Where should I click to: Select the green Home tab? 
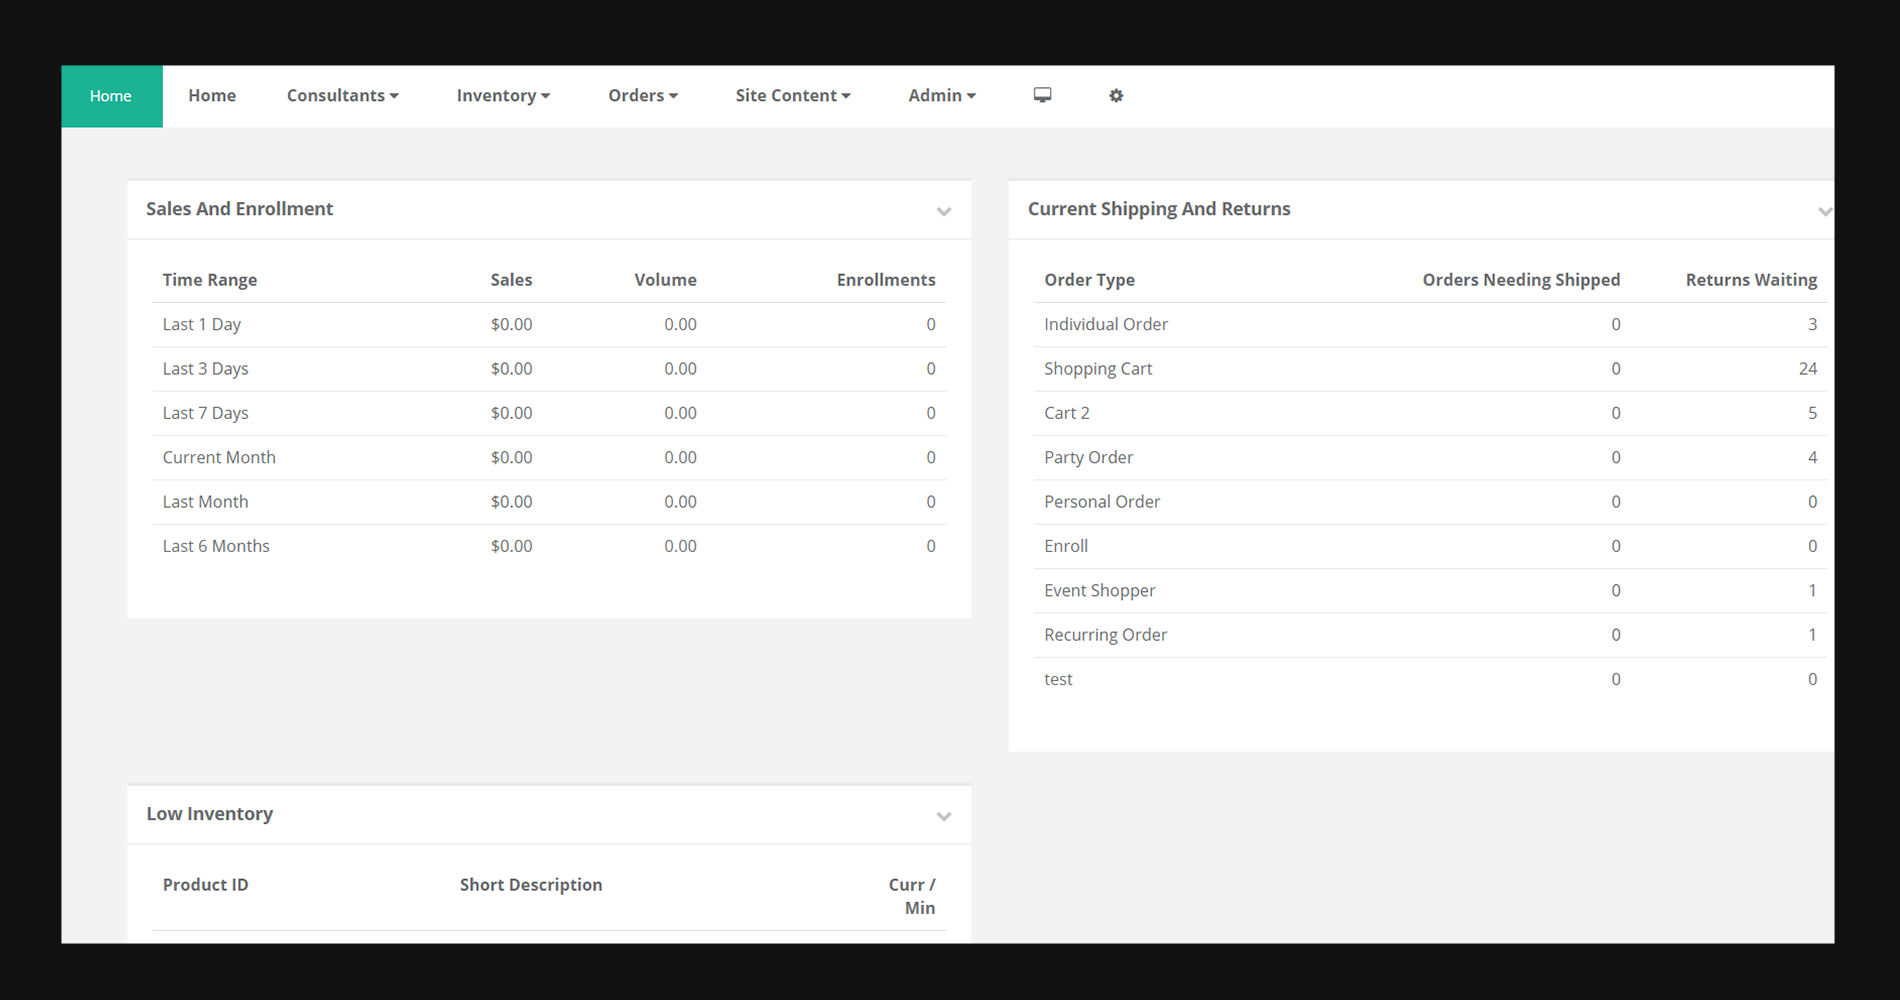point(111,96)
